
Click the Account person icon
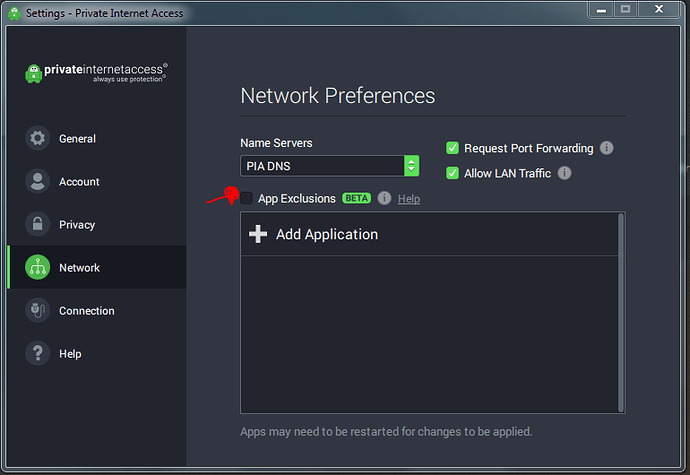[37, 182]
